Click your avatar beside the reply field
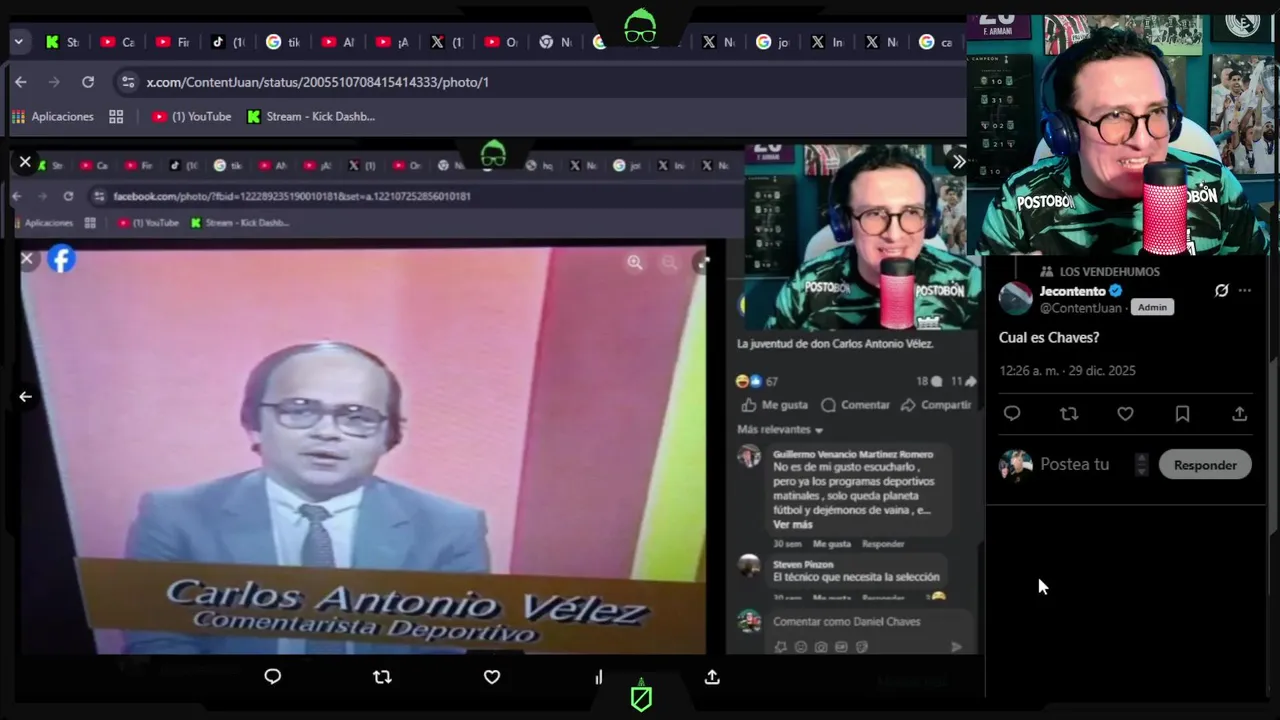The height and width of the screenshot is (720, 1280). pos(1016,465)
